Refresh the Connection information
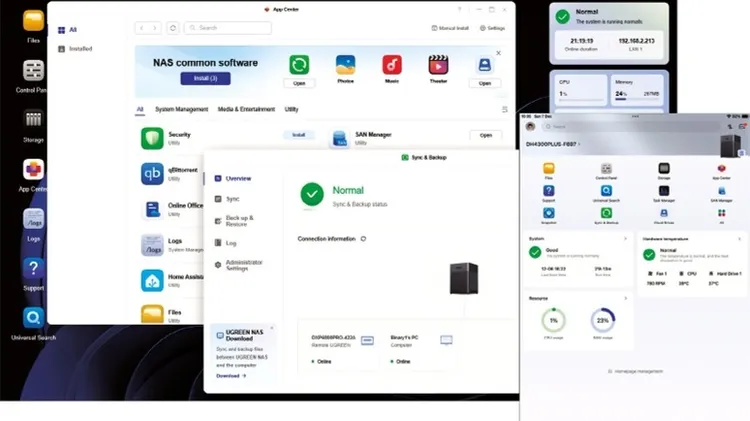 (363, 239)
